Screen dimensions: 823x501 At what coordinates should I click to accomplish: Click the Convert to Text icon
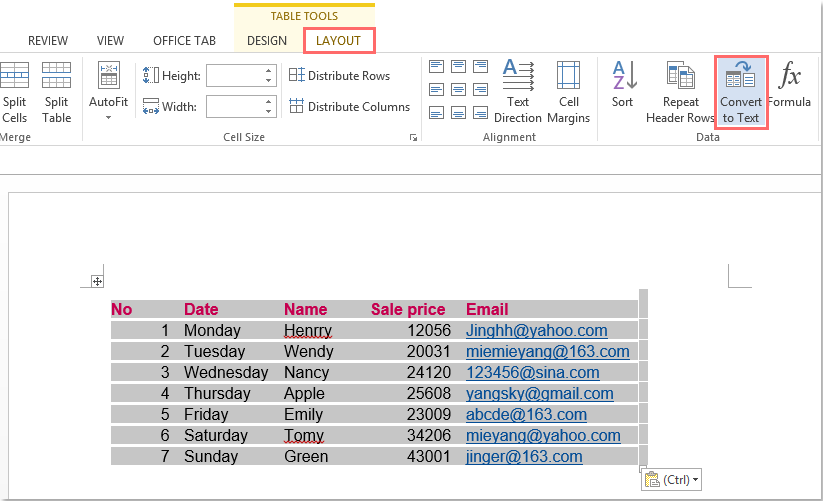(x=741, y=92)
